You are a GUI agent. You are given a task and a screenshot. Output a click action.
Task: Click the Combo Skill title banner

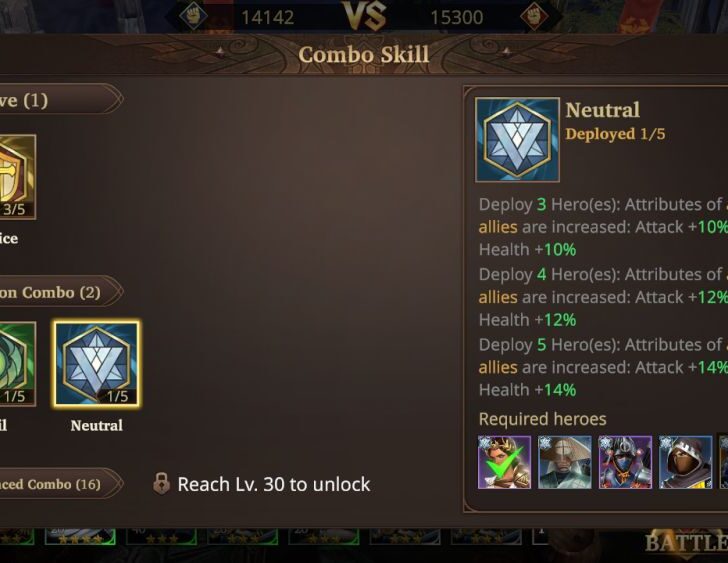tap(364, 55)
